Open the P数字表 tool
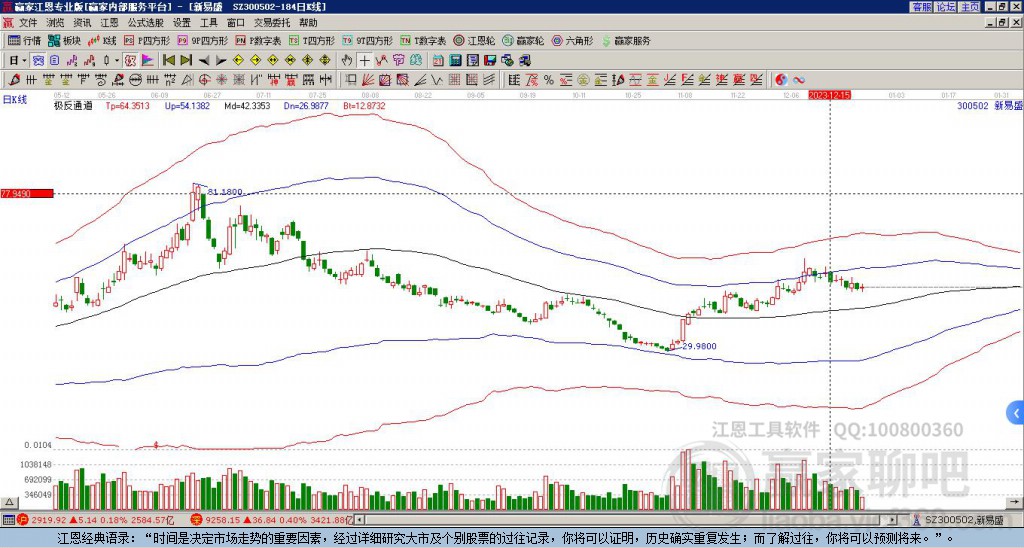Viewport: 1024px width, 548px height. tap(259, 40)
